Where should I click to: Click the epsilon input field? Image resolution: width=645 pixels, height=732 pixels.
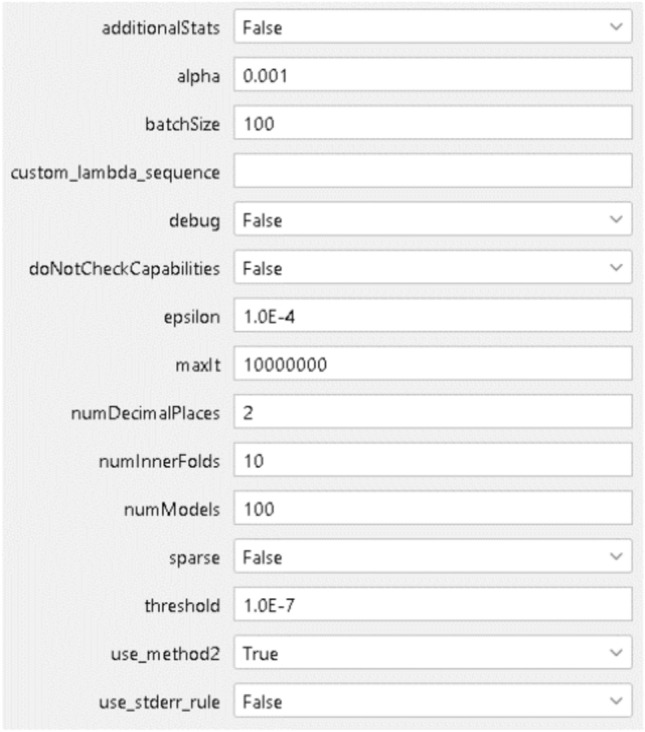tap(432, 317)
